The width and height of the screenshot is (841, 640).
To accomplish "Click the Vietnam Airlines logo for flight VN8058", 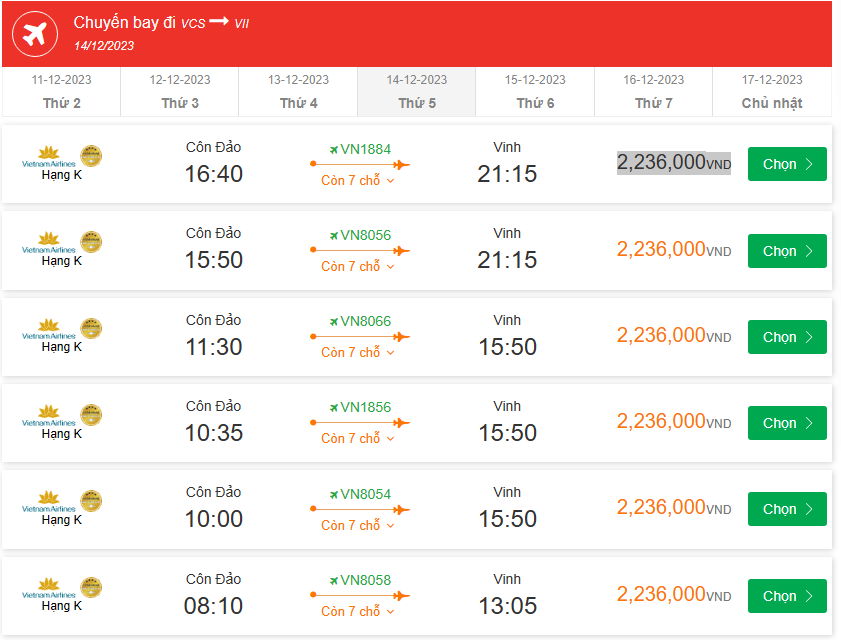I will coord(49,587).
